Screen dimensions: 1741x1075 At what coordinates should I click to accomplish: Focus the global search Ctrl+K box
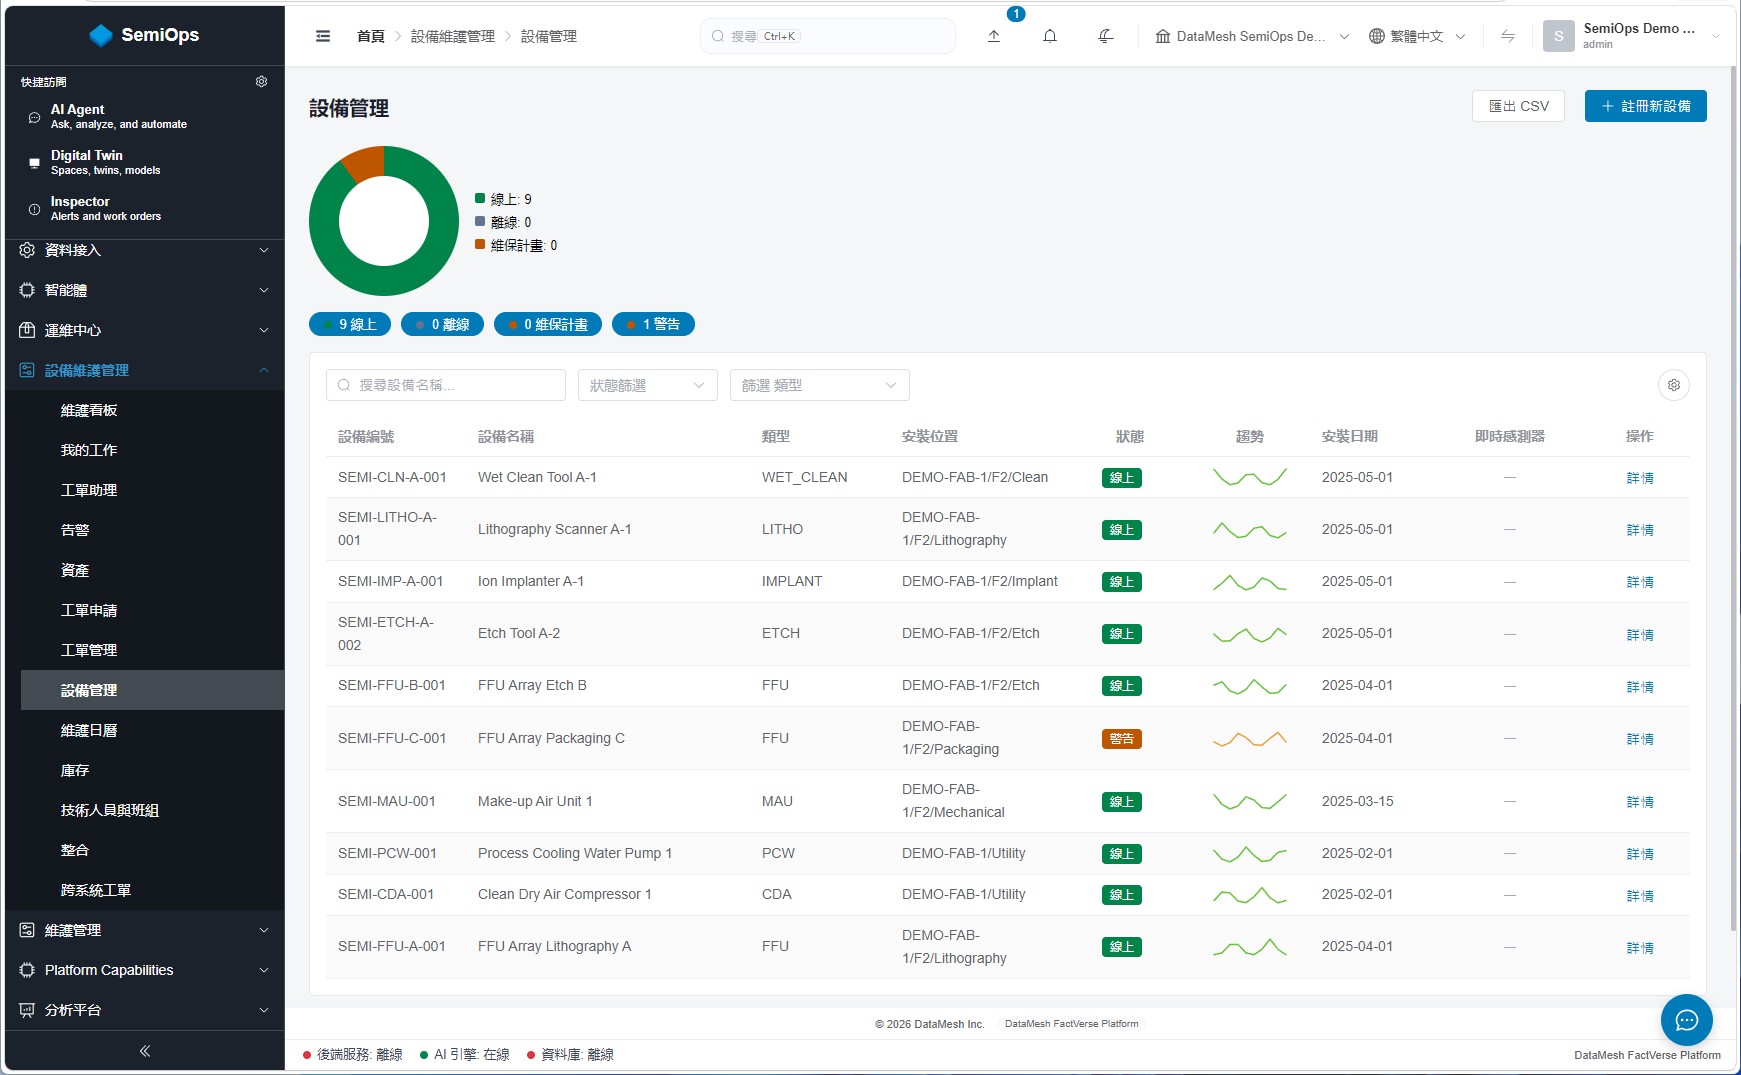click(828, 36)
